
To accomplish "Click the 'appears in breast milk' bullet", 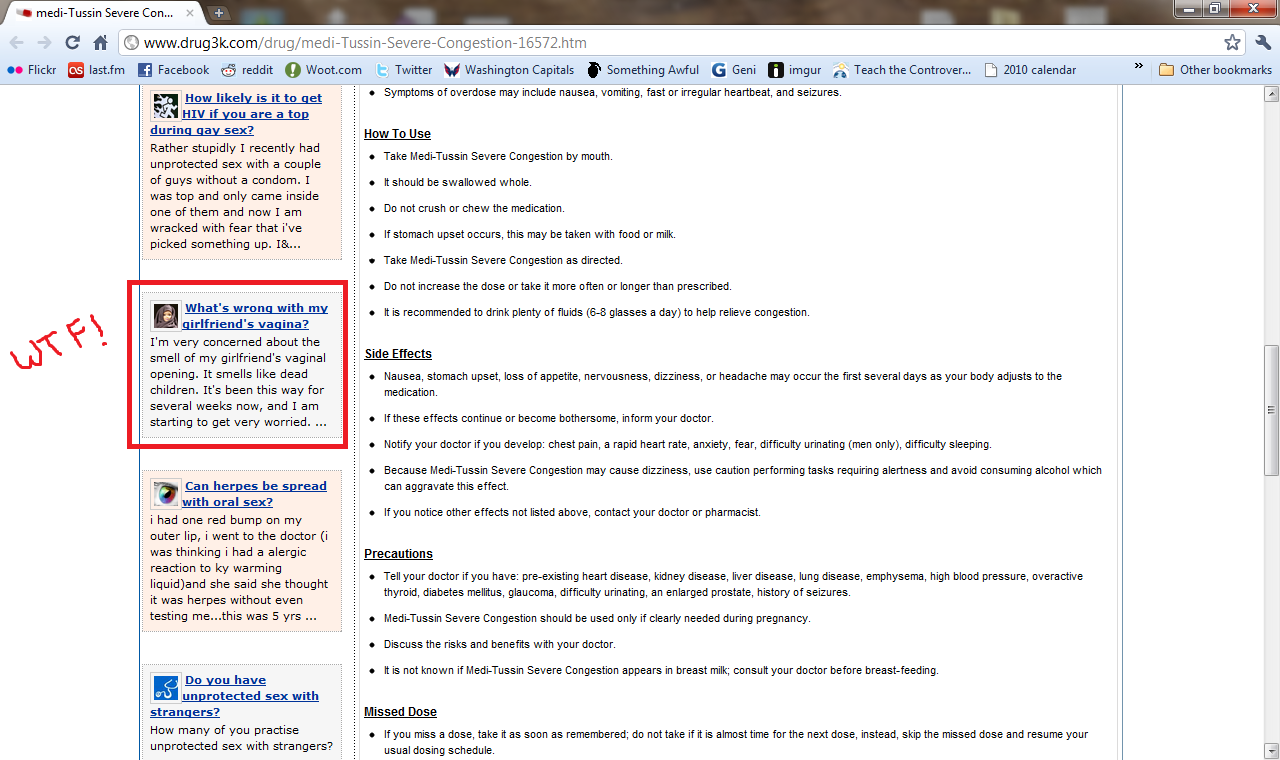I will (661, 670).
